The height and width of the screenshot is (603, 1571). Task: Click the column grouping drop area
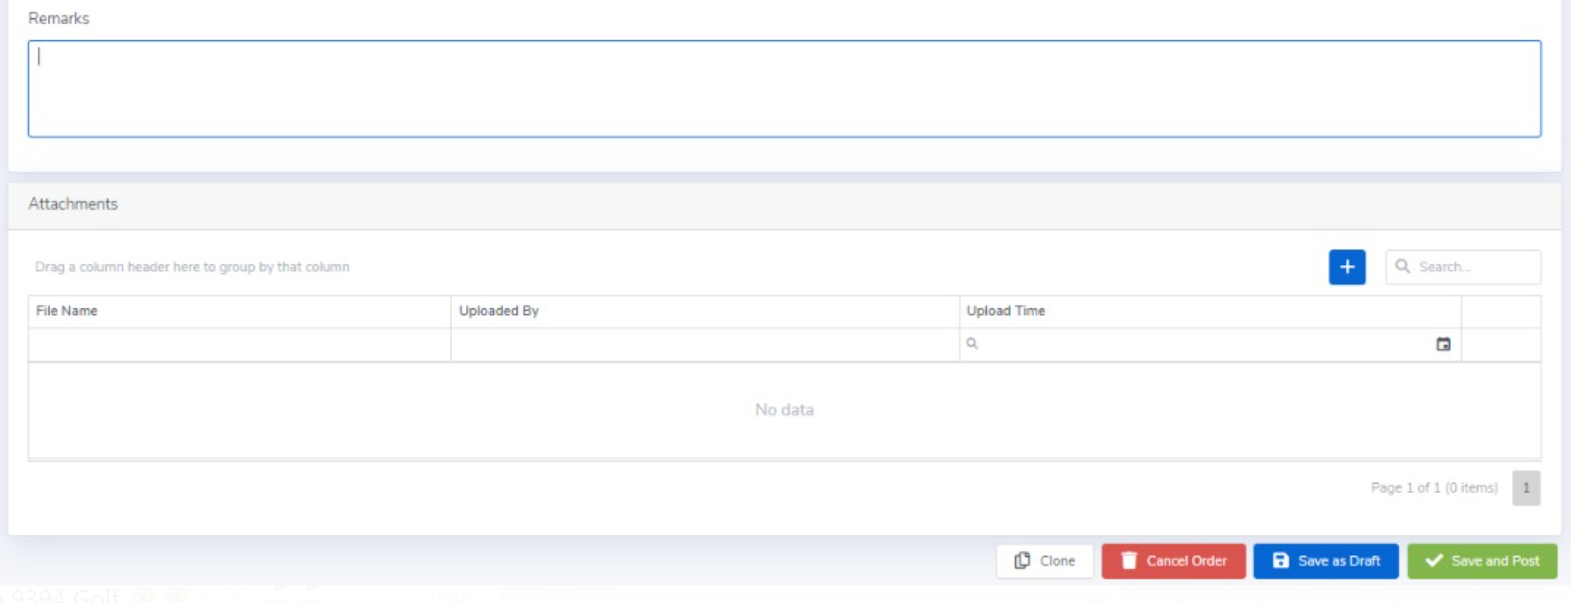192,267
